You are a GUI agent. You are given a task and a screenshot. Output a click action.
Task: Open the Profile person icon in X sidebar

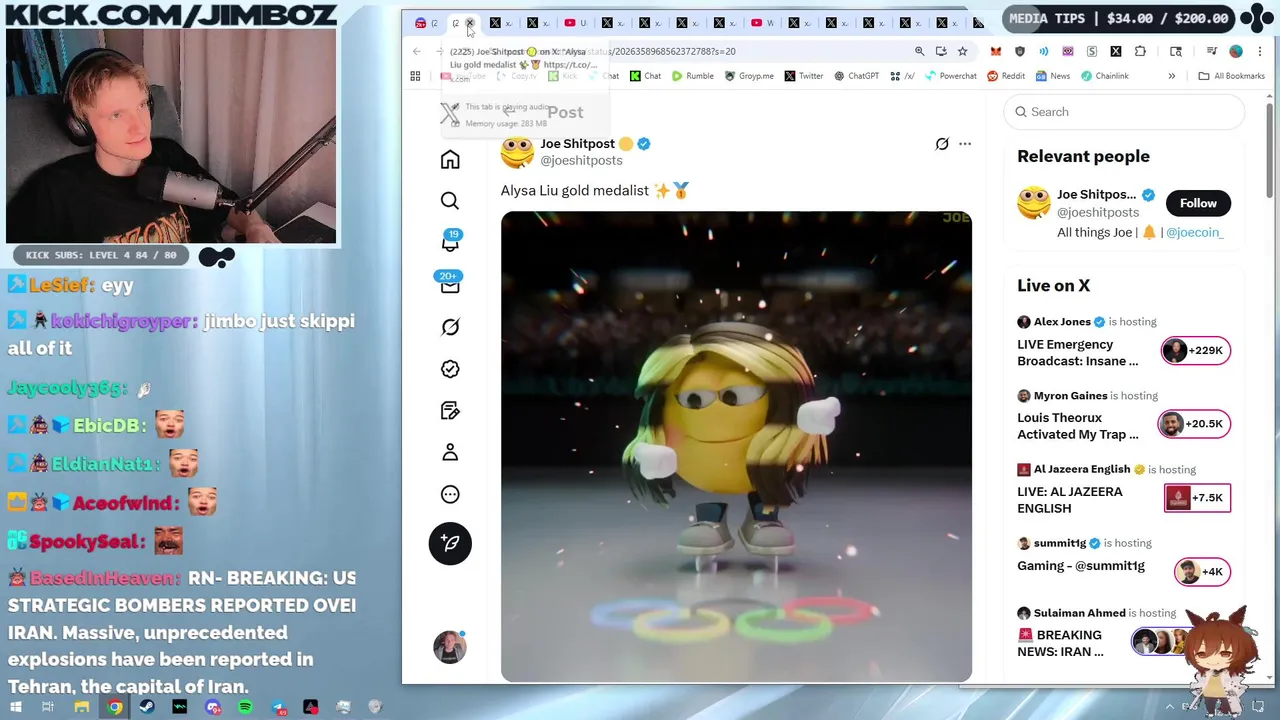click(x=450, y=453)
